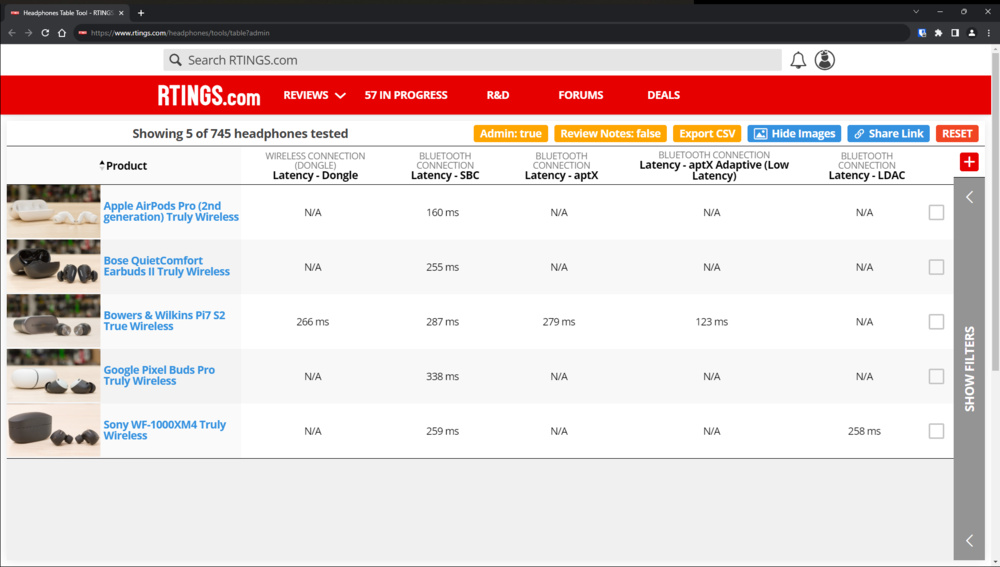The width and height of the screenshot is (1000, 567).
Task: Open a new browser tab
Action: (x=141, y=13)
